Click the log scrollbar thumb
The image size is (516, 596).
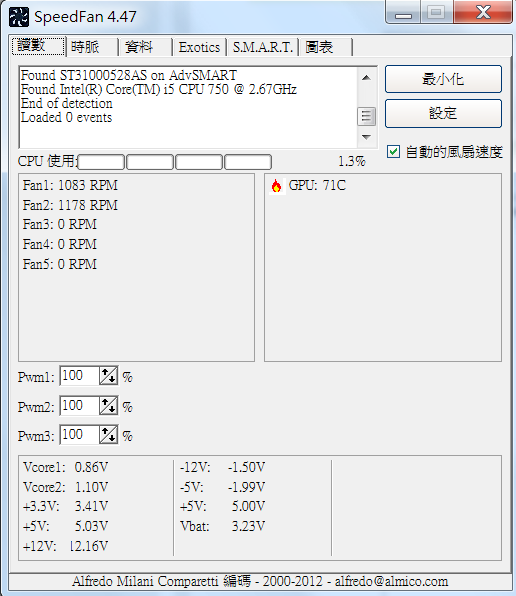pyautogui.click(x=366, y=116)
